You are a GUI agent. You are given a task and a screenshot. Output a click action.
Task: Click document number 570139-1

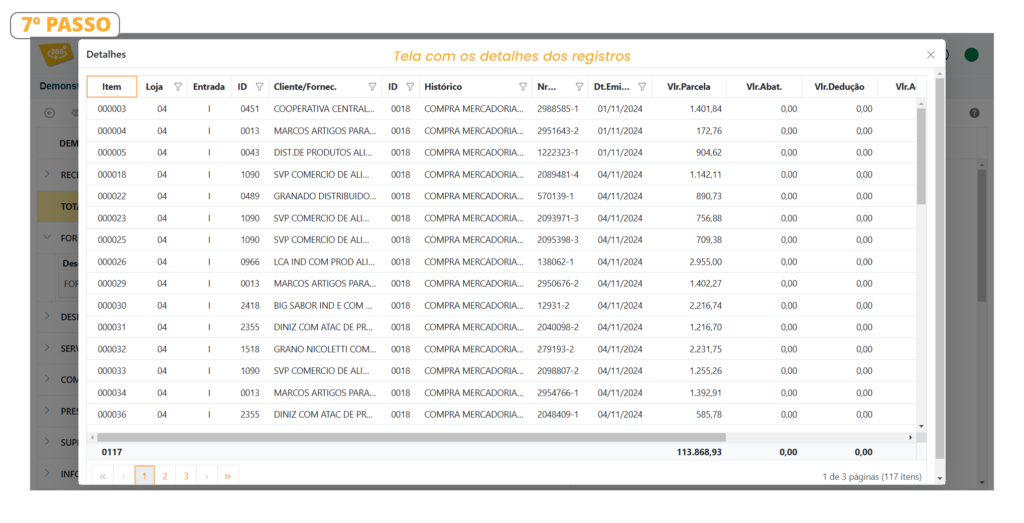555,196
